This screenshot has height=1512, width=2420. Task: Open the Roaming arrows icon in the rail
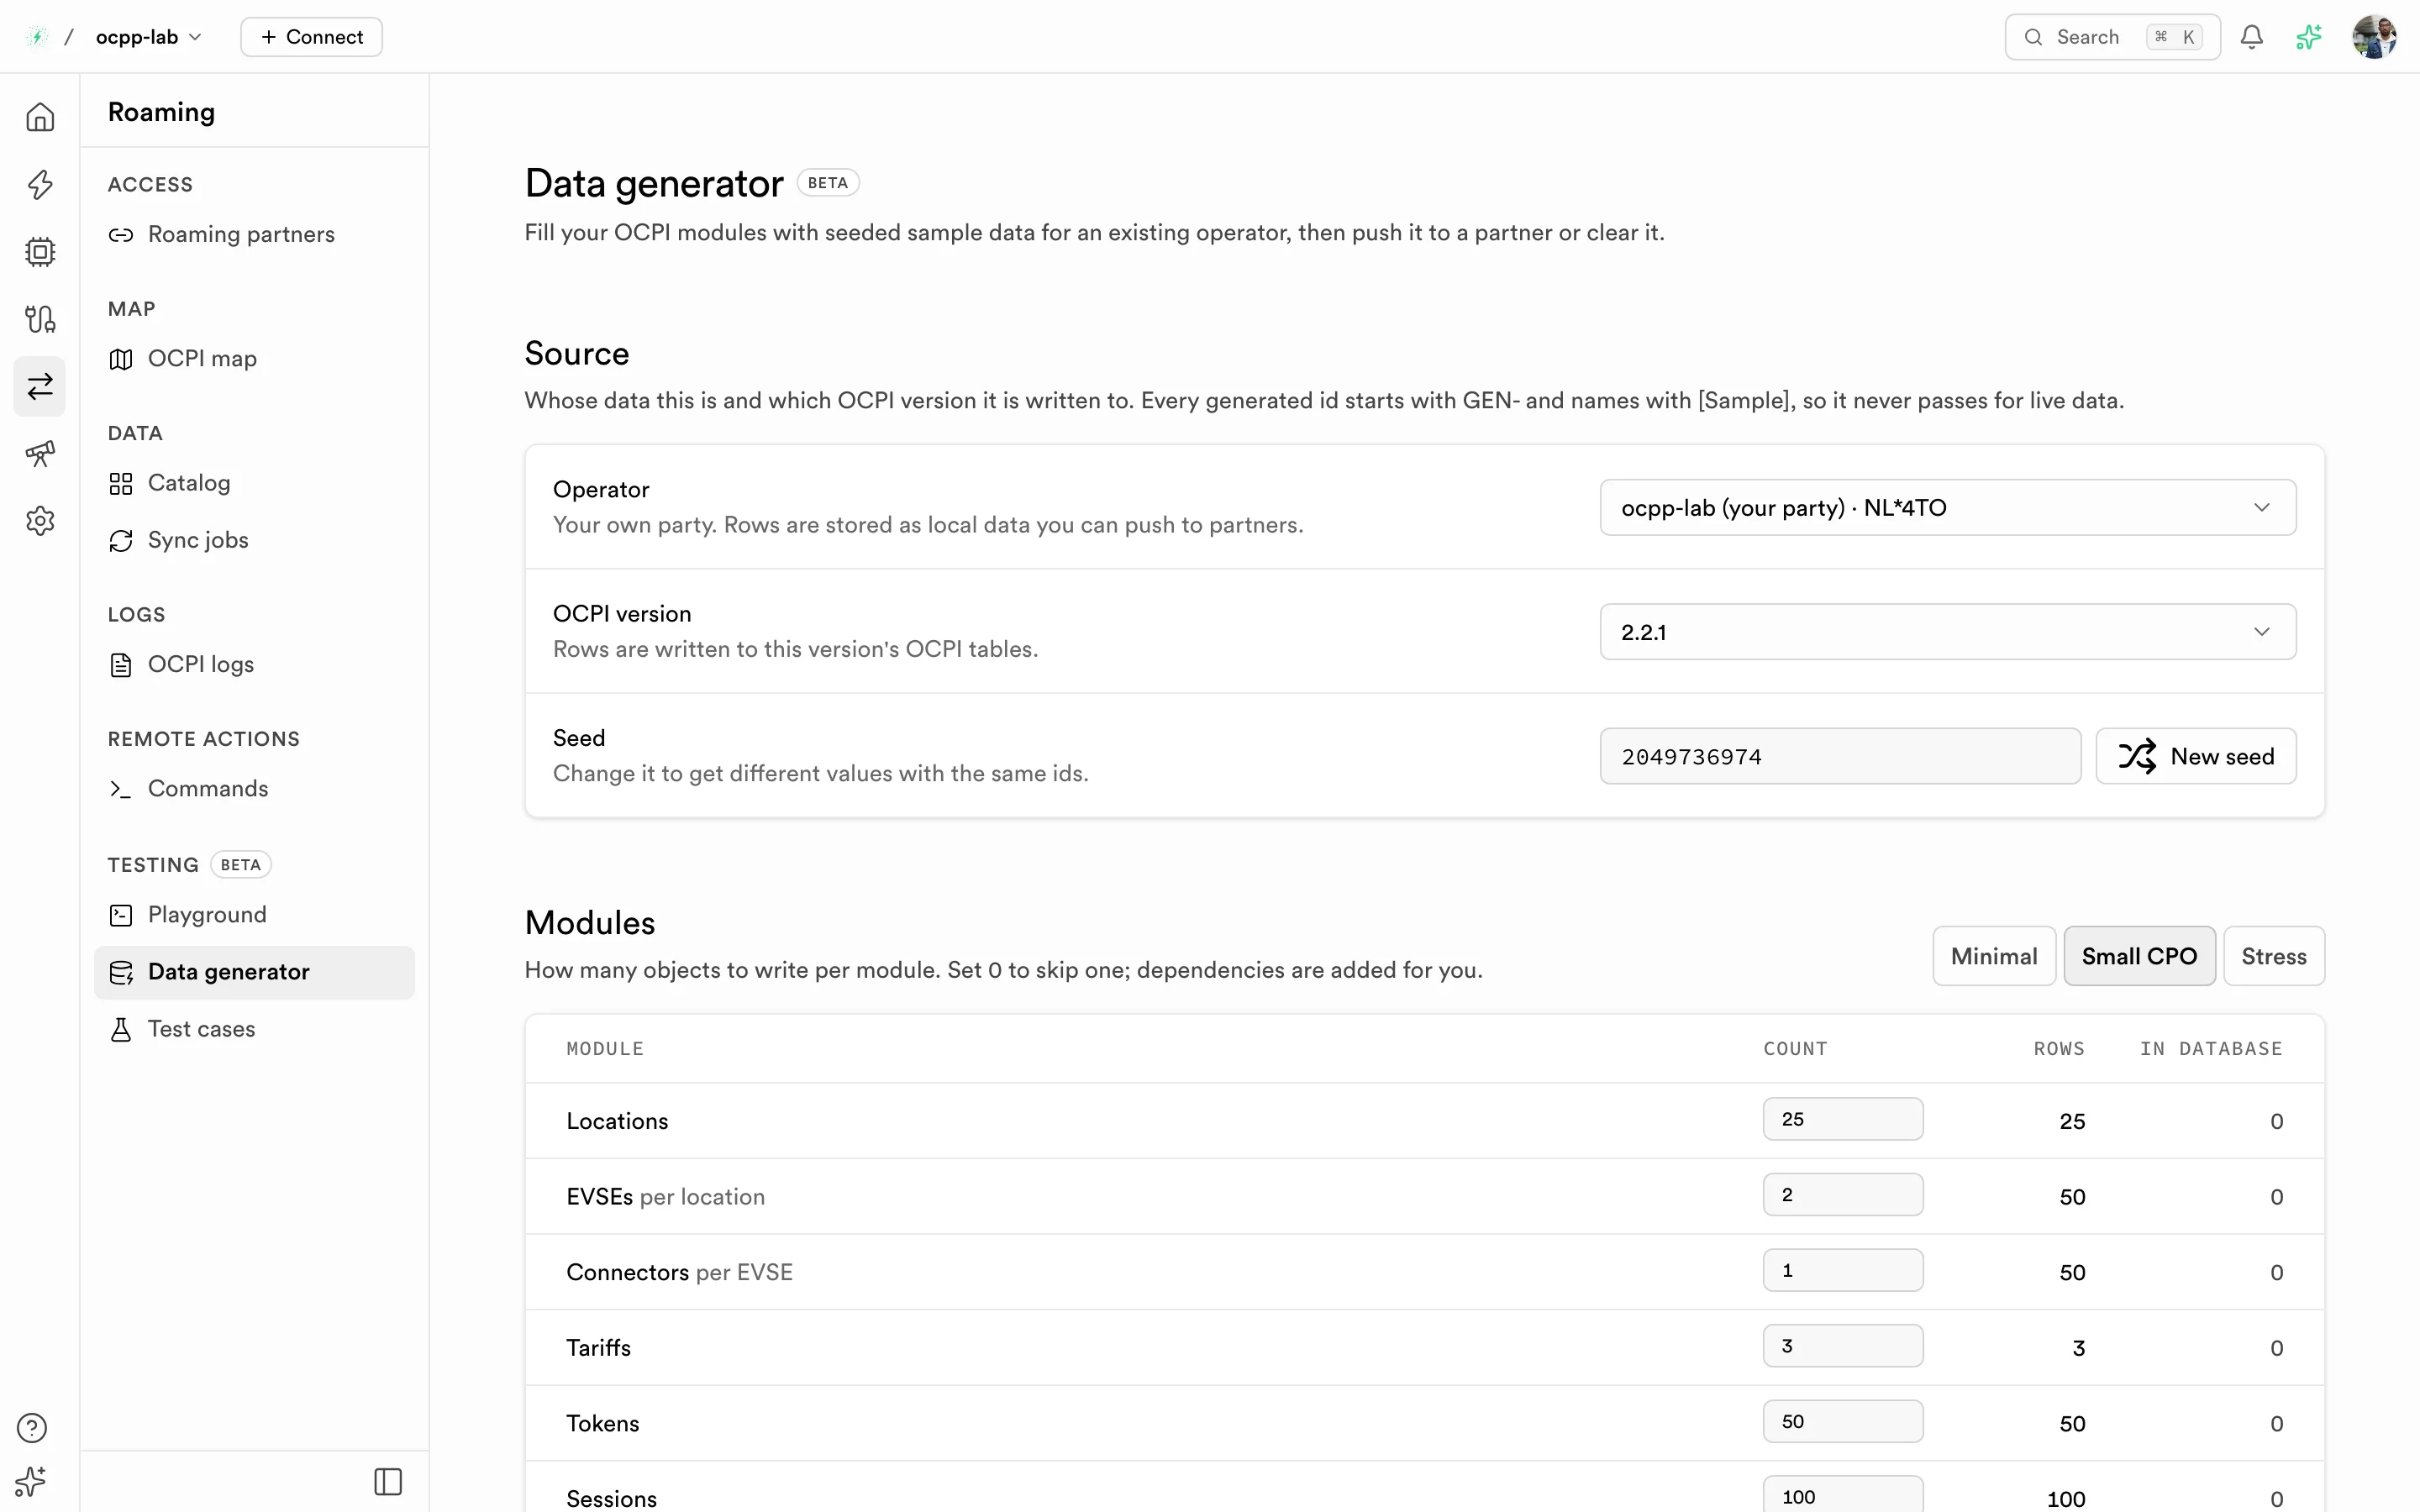point(40,386)
